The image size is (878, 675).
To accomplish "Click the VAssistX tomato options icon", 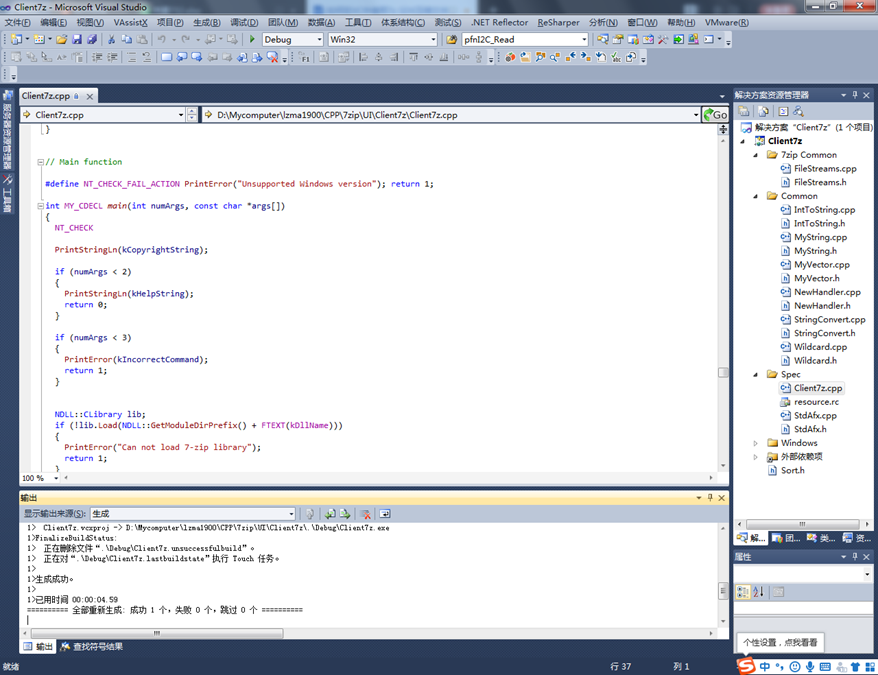I will 510,57.
